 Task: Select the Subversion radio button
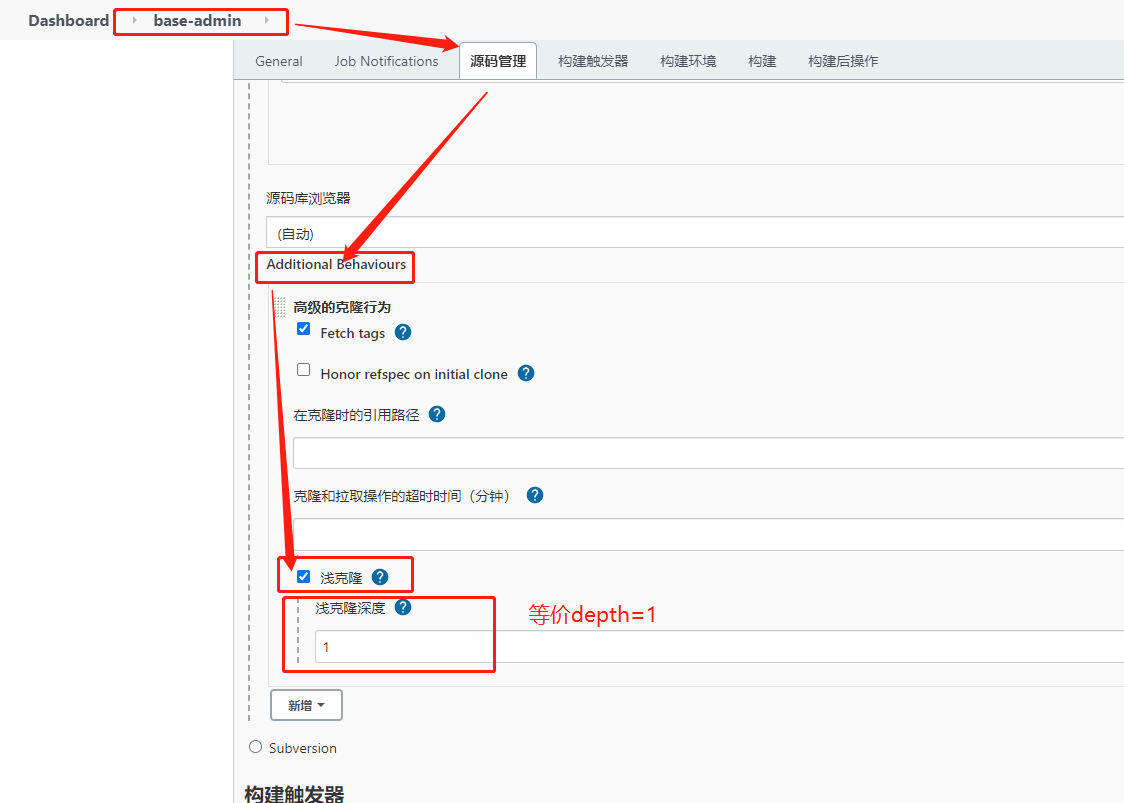255,746
